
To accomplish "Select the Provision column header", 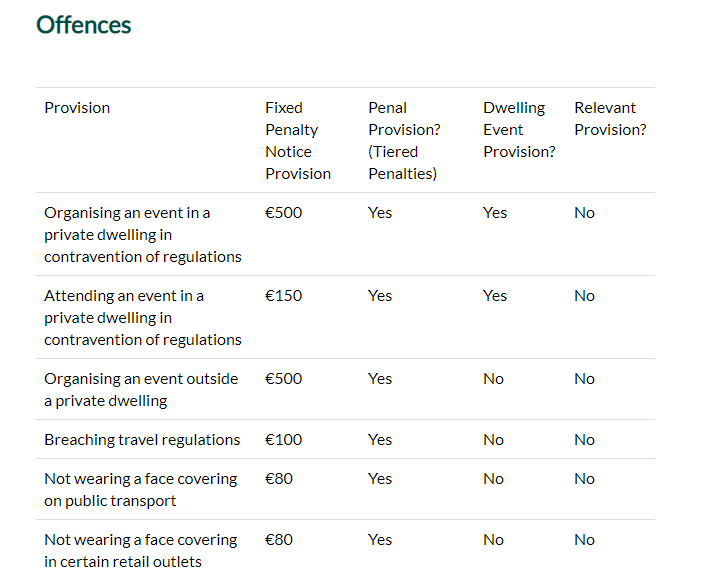I will [77, 108].
